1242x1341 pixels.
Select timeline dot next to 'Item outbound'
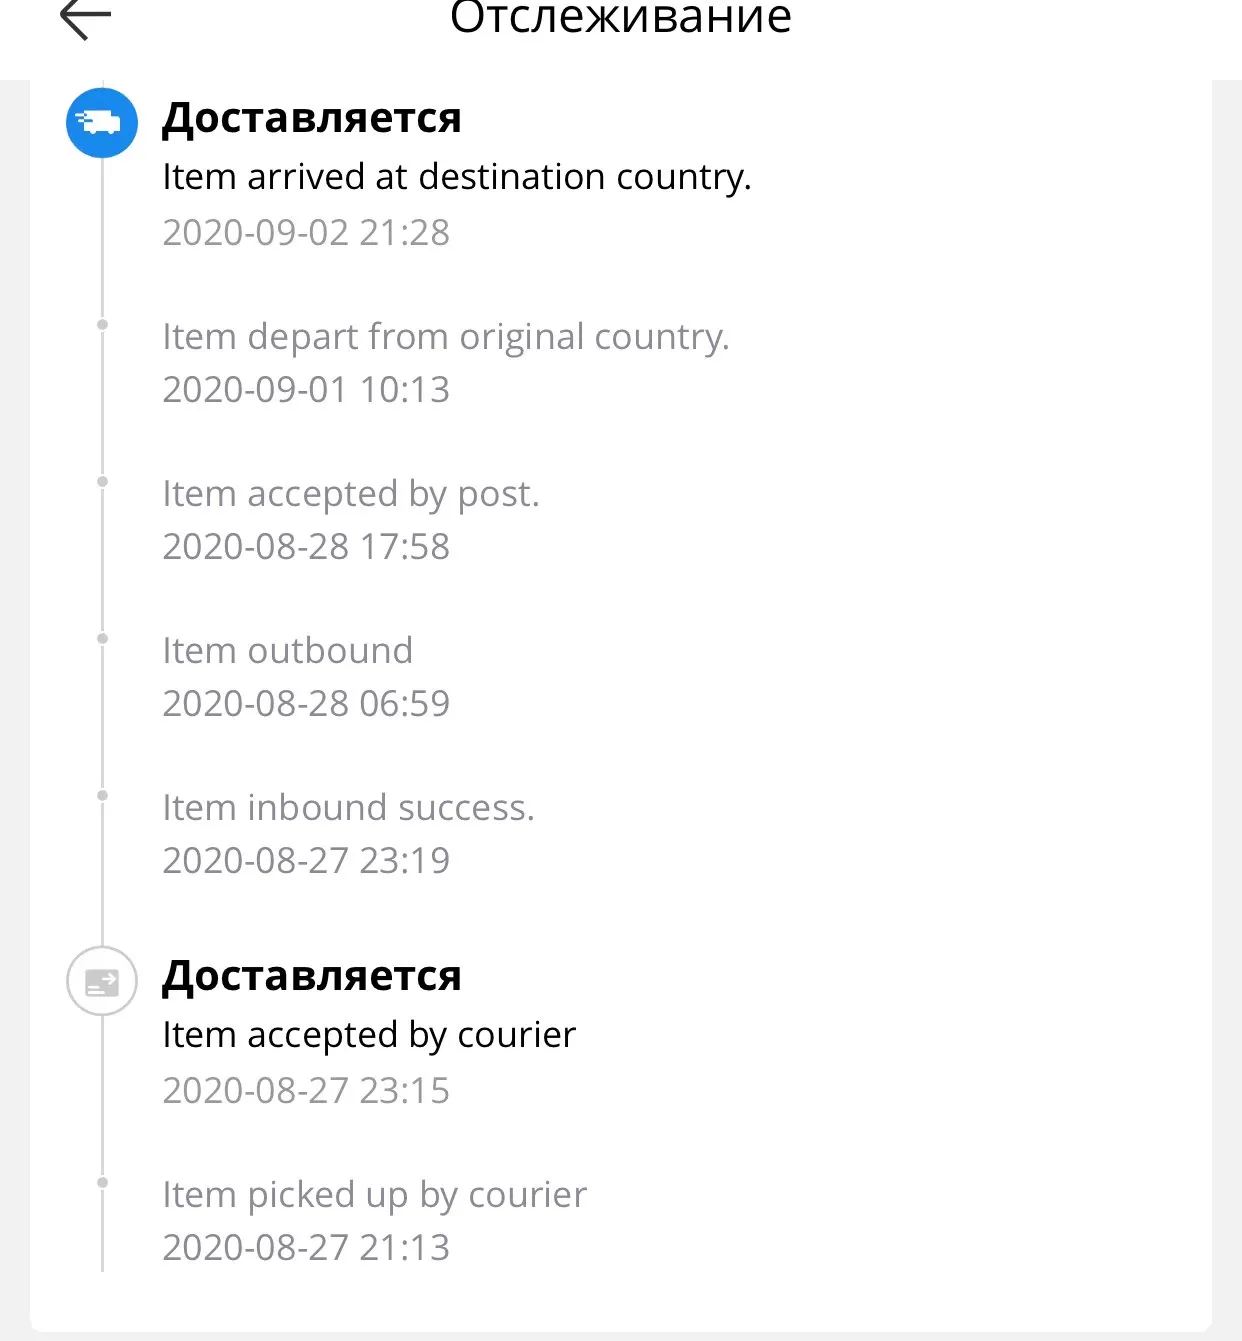pos(102,638)
